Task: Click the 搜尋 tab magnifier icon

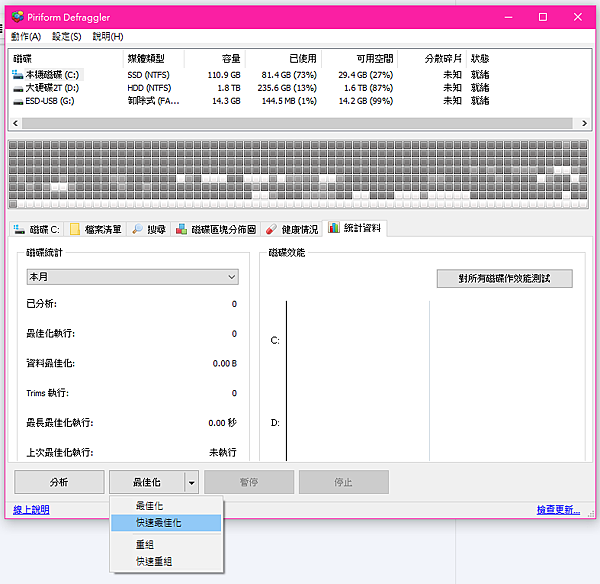Action: [x=137, y=229]
